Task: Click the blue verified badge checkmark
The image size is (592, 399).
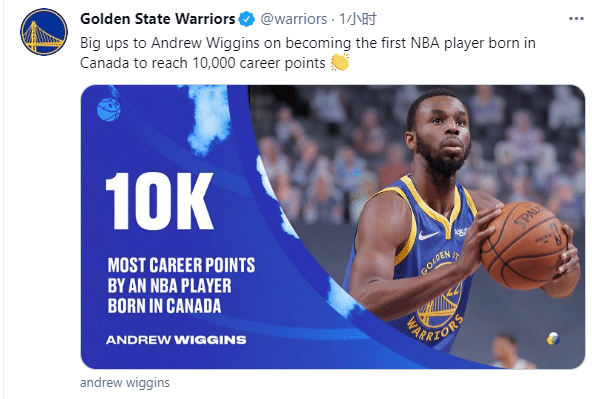Action: [x=247, y=19]
